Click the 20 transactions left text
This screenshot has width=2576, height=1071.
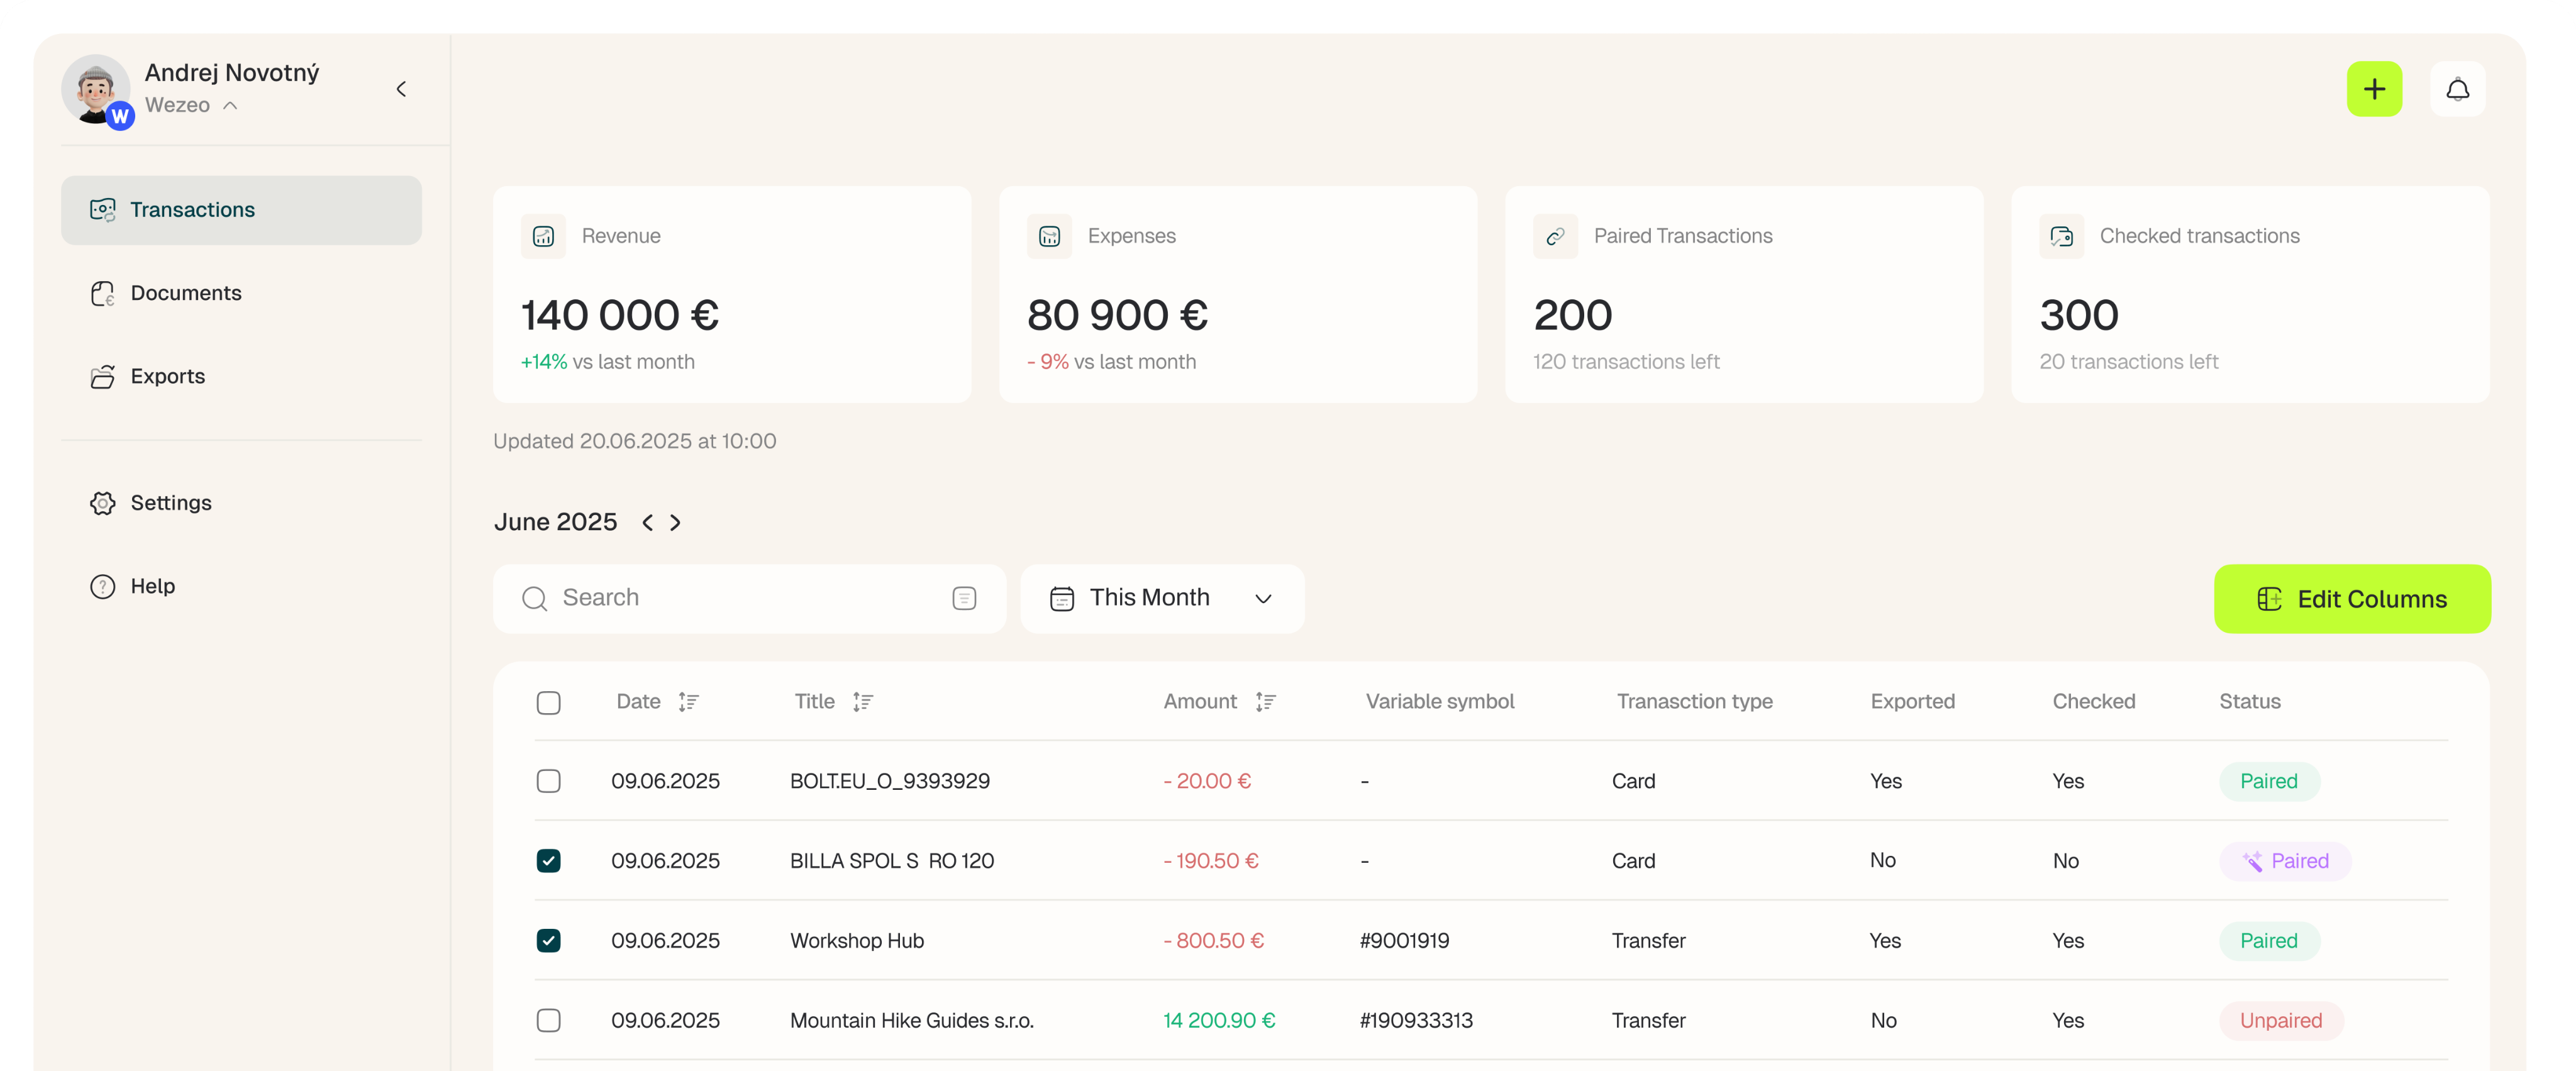point(2128,362)
